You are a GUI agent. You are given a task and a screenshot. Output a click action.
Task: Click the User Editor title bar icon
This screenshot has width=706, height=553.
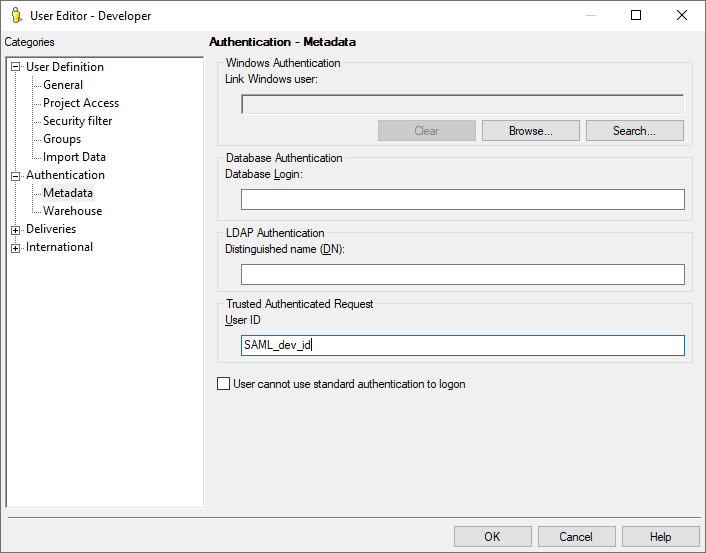(x=16, y=15)
